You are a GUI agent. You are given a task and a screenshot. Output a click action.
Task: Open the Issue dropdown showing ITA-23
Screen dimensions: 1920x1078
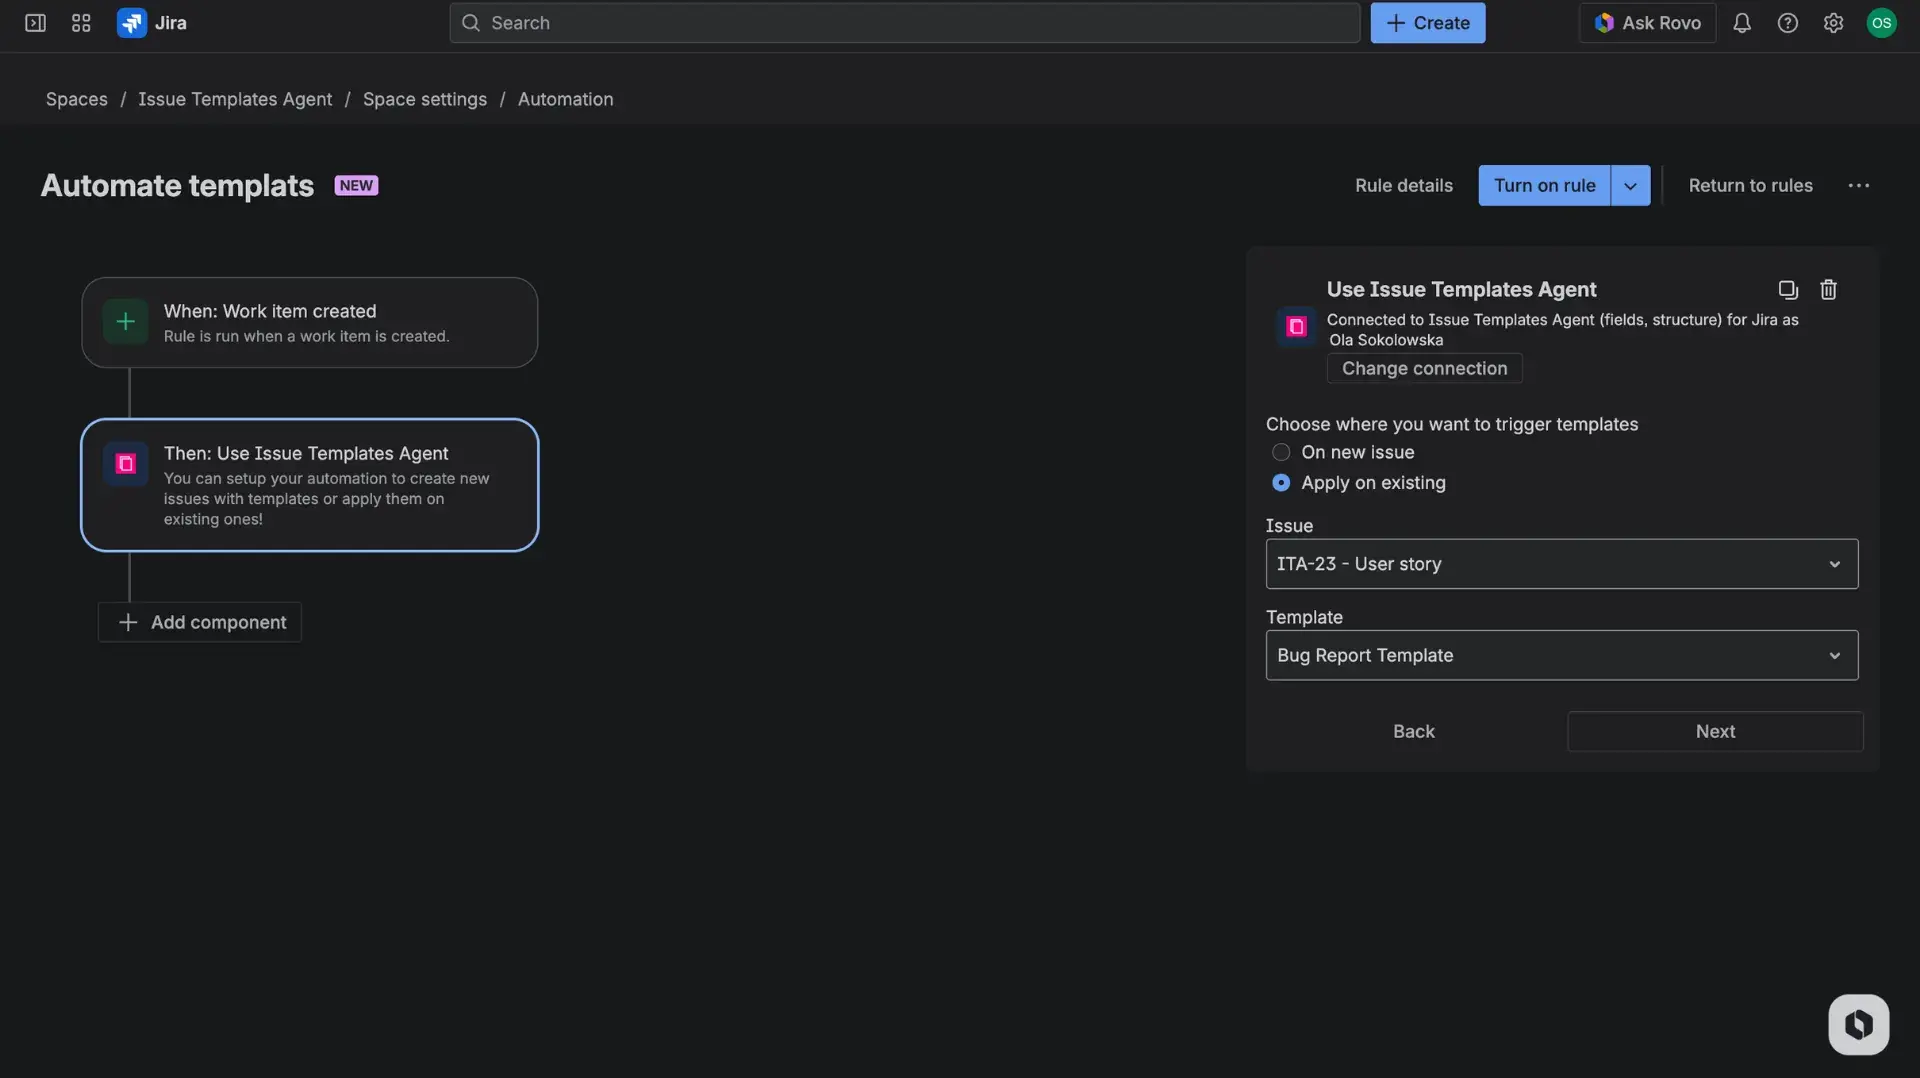(x=1561, y=563)
